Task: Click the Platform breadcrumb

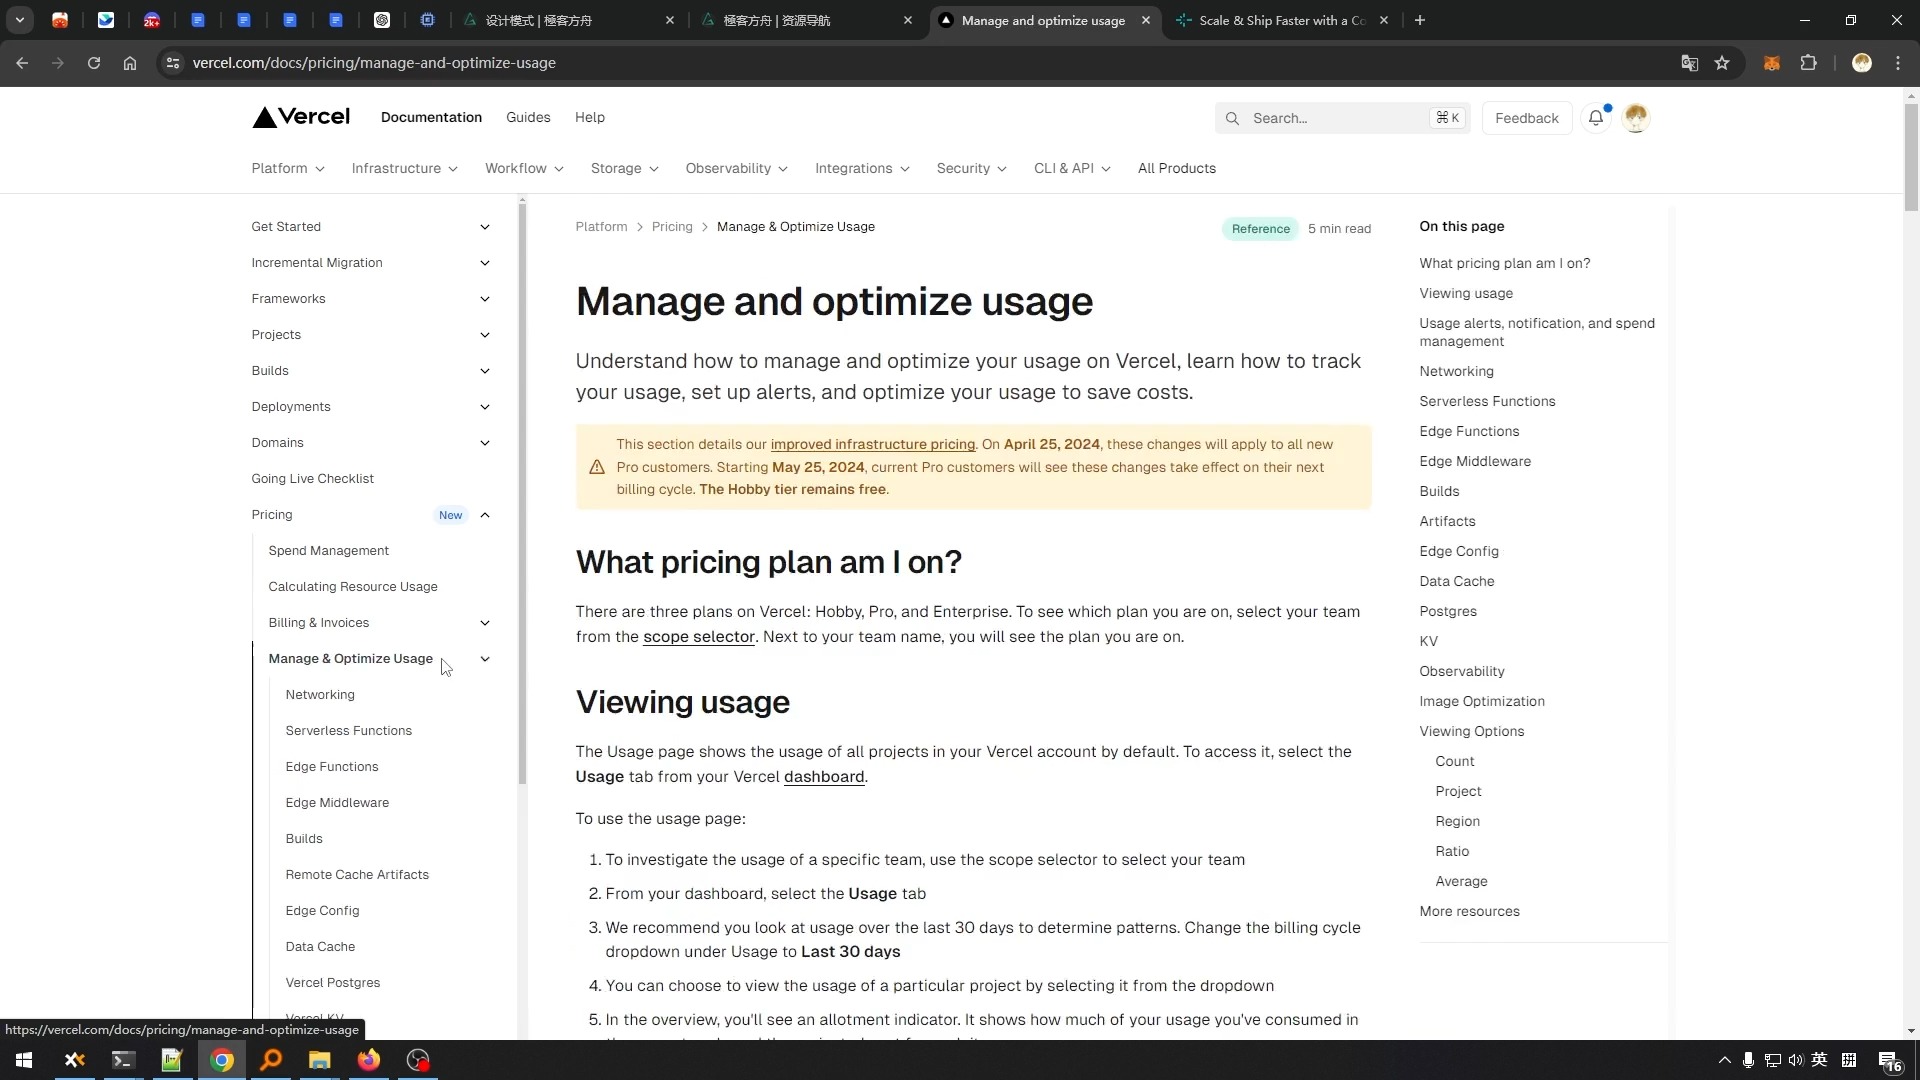Action: click(x=602, y=227)
